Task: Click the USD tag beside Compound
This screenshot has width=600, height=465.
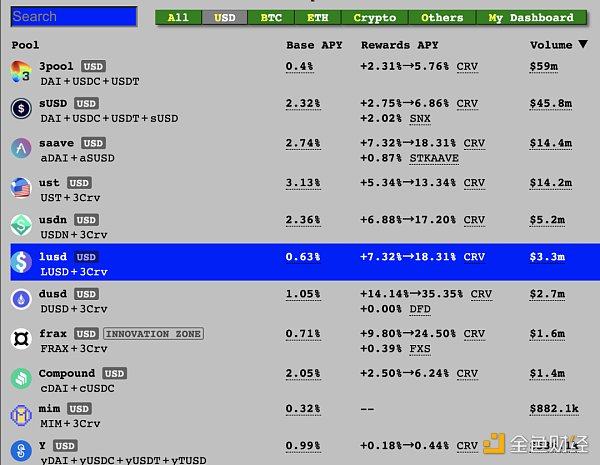Action: tap(114, 374)
